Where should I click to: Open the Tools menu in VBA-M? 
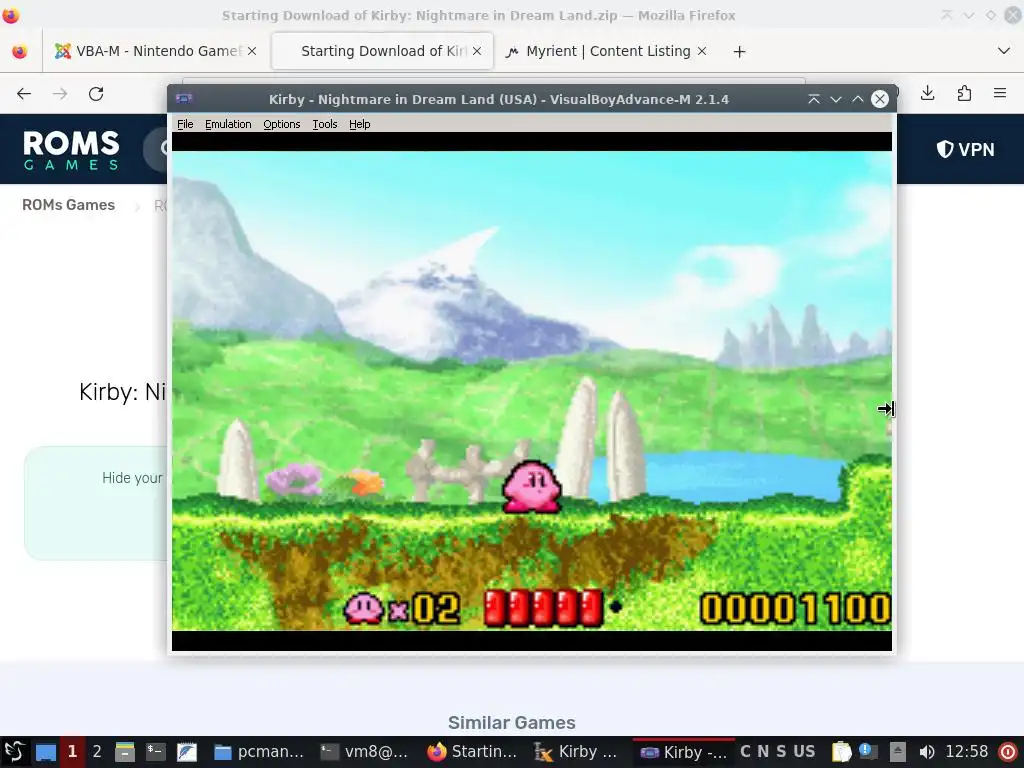pos(325,124)
